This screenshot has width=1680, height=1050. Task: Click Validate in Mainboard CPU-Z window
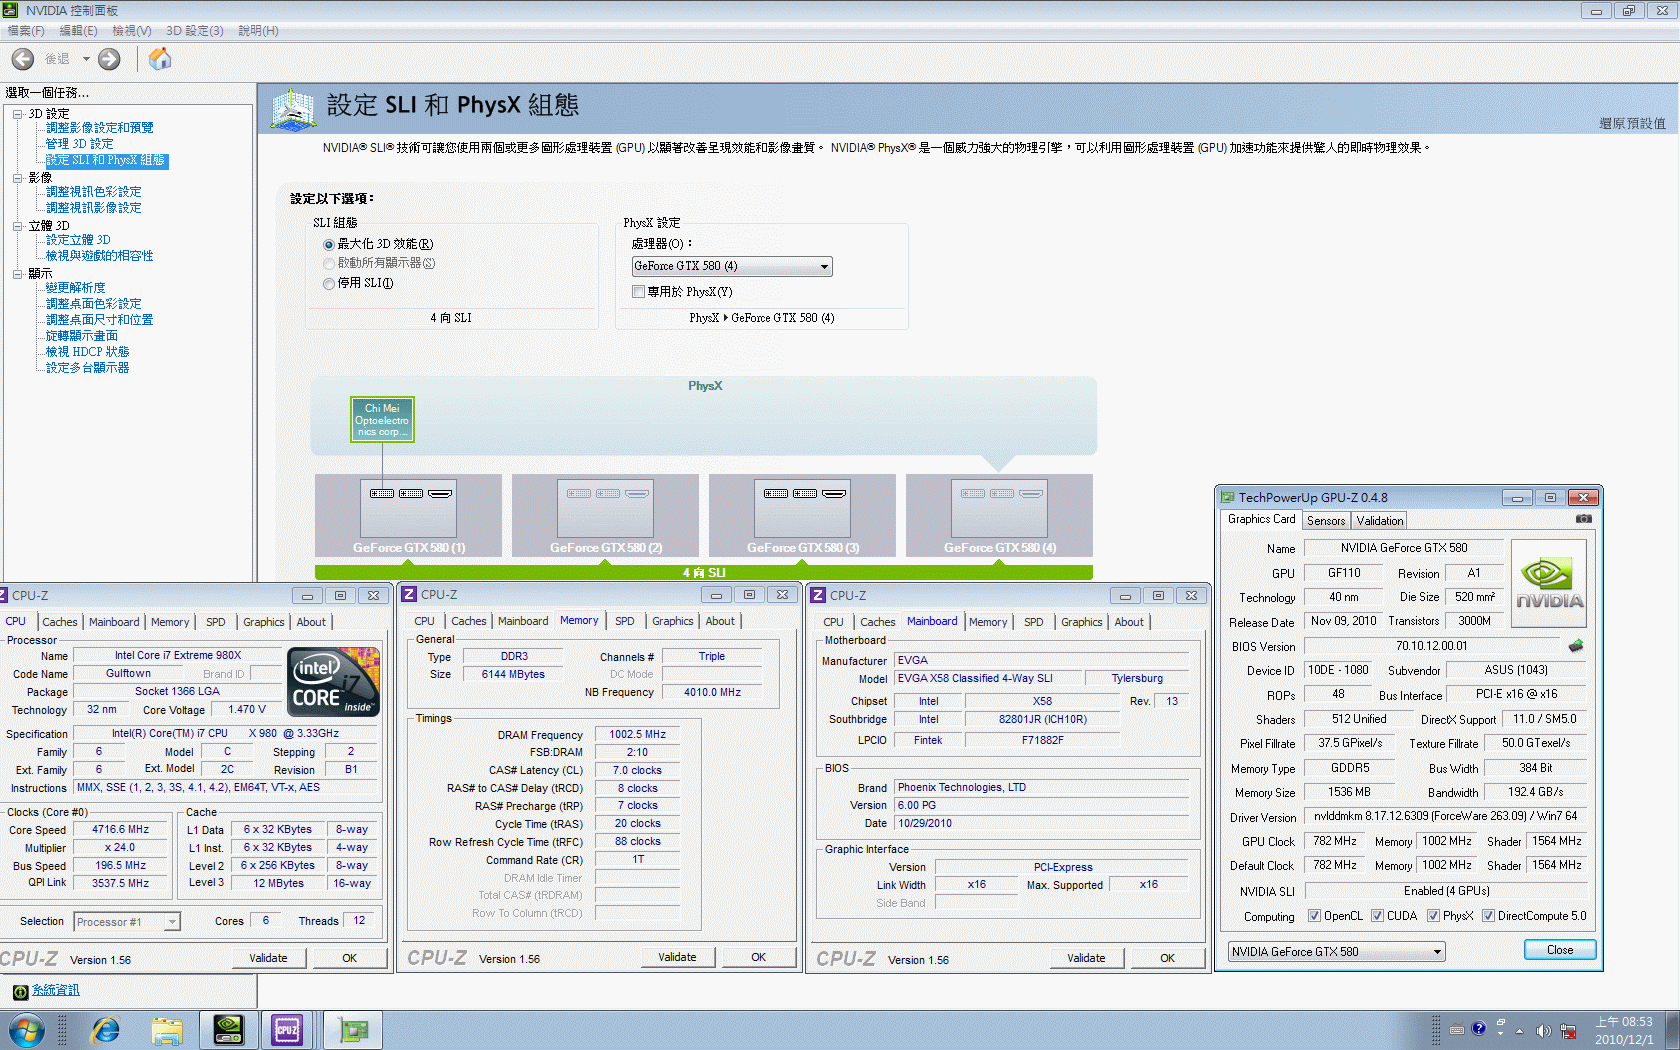coord(1086,958)
